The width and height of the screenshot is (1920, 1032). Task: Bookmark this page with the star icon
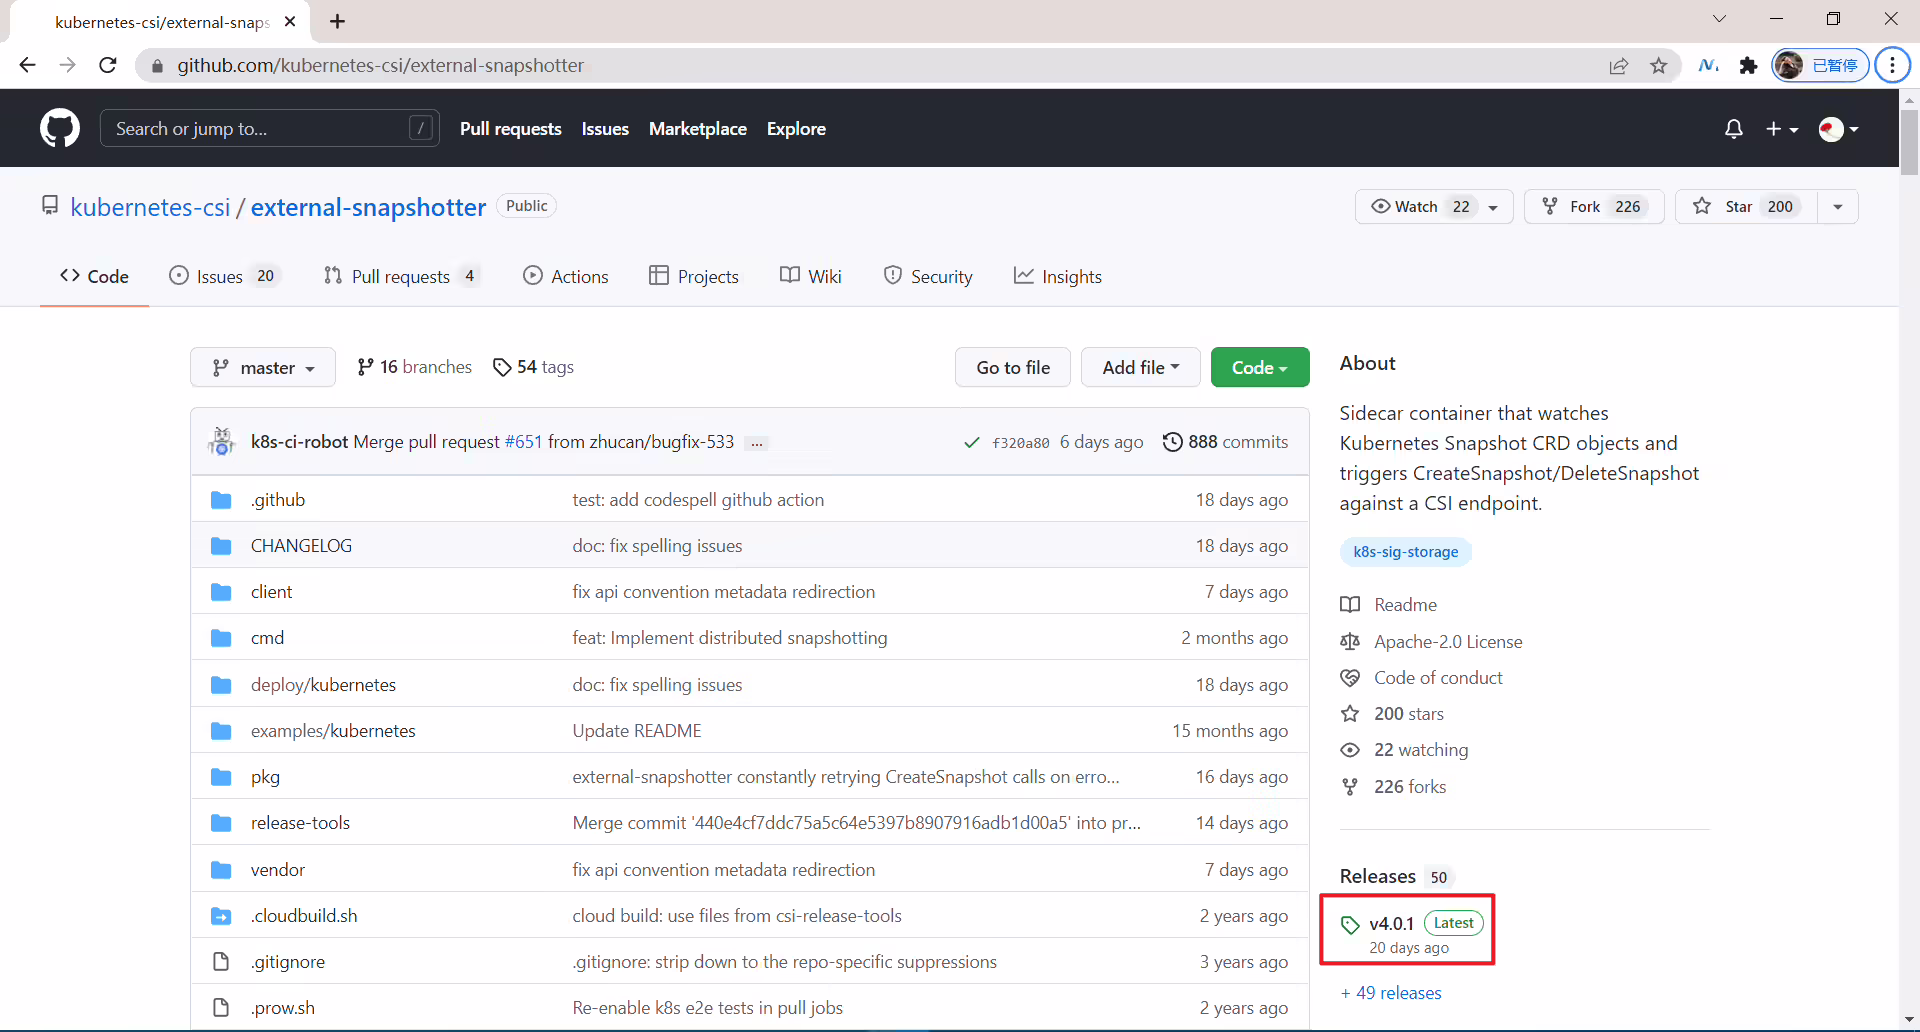point(1659,66)
